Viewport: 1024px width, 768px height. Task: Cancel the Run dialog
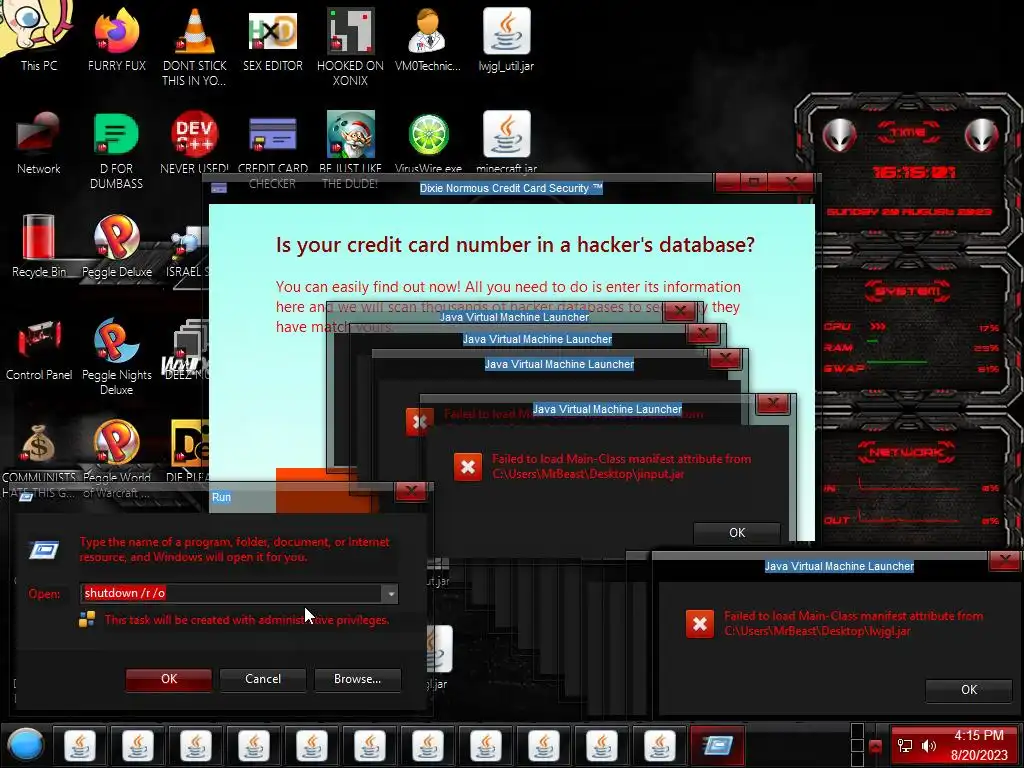(x=263, y=679)
